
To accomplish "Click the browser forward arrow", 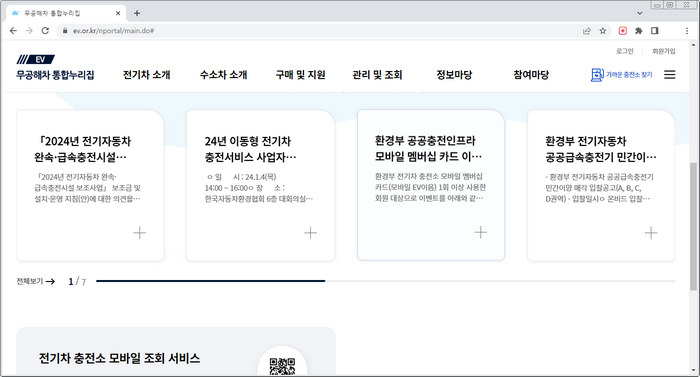I will 29,31.
